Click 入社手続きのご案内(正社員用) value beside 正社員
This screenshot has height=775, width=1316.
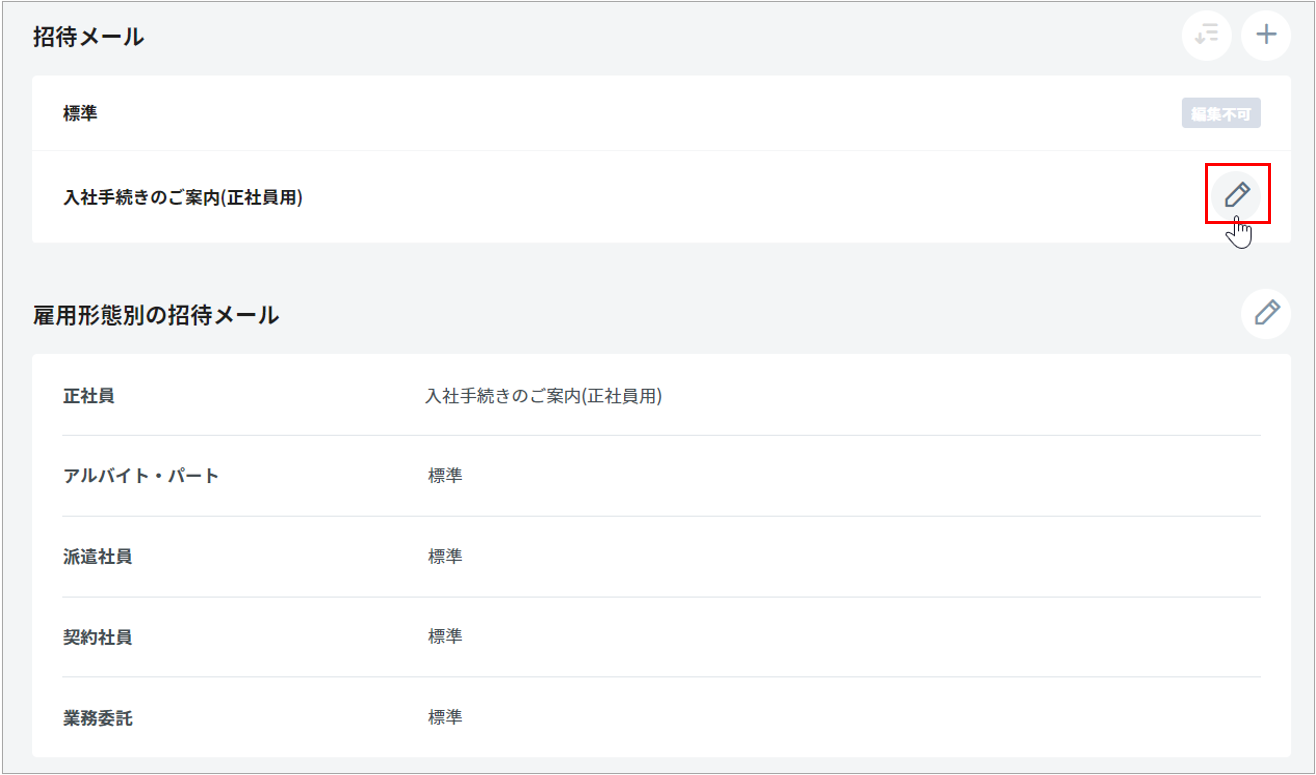pyautogui.click(x=543, y=396)
